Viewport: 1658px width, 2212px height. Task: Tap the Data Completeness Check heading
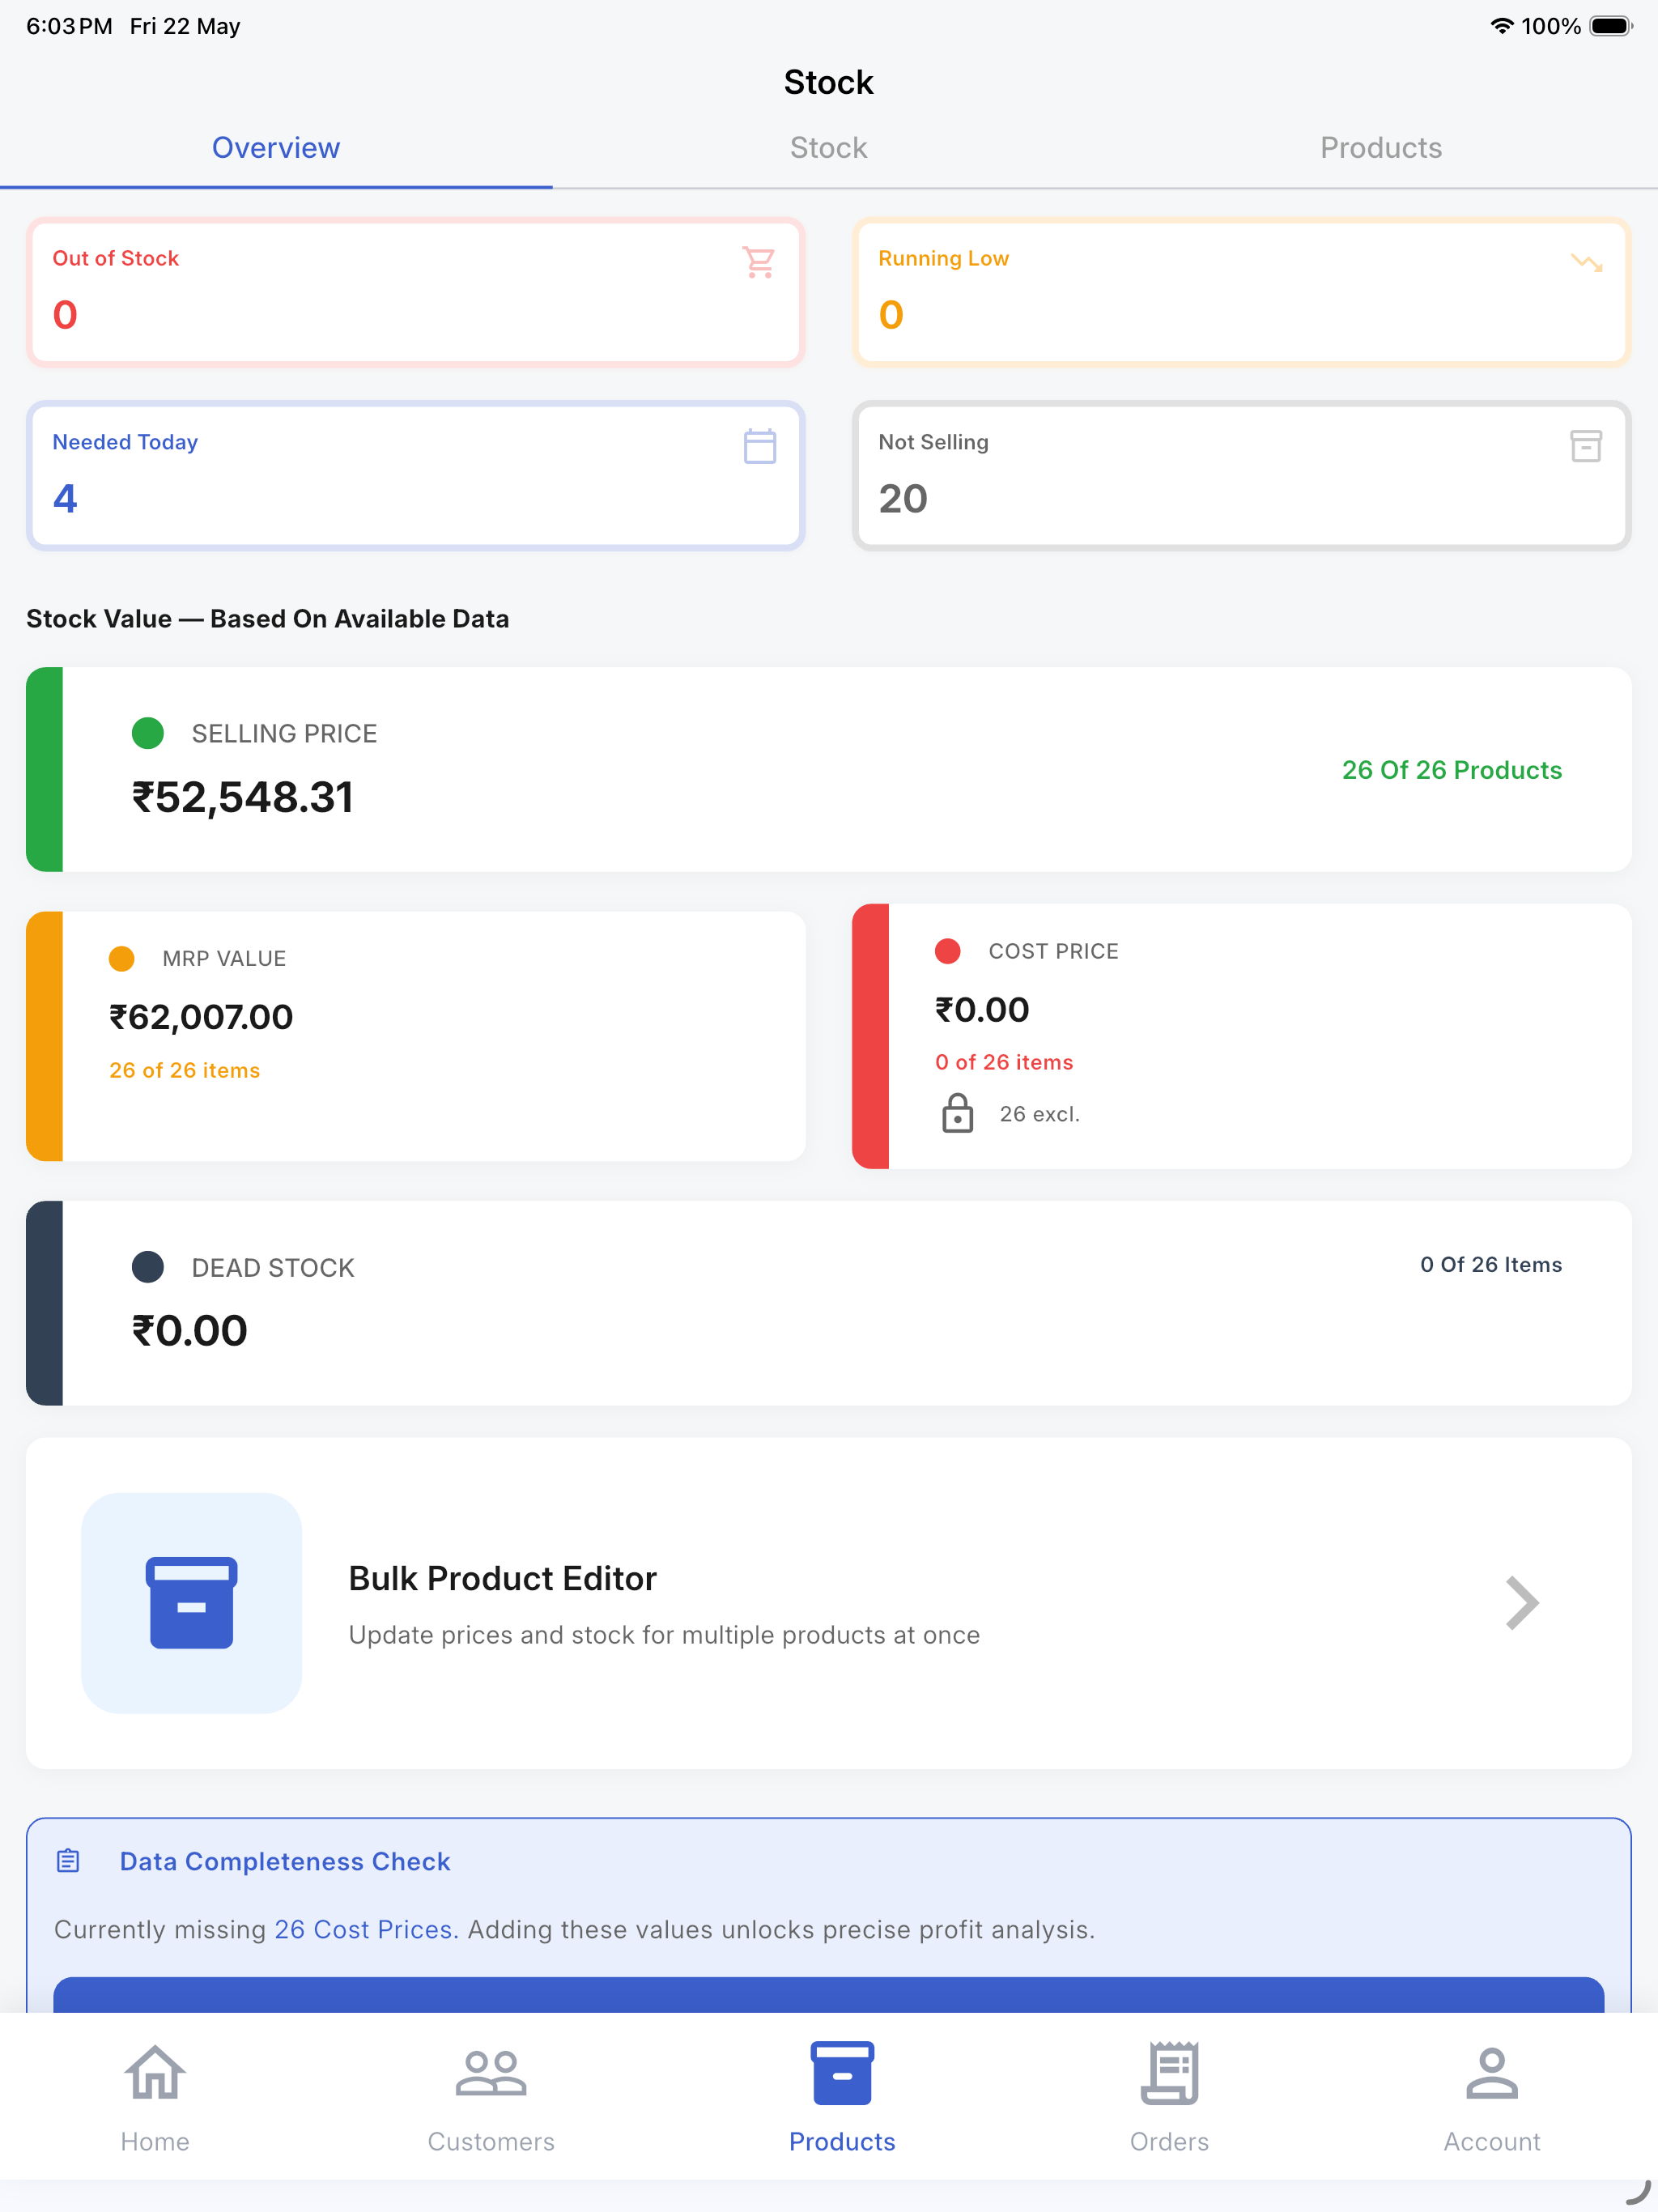(x=285, y=1861)
